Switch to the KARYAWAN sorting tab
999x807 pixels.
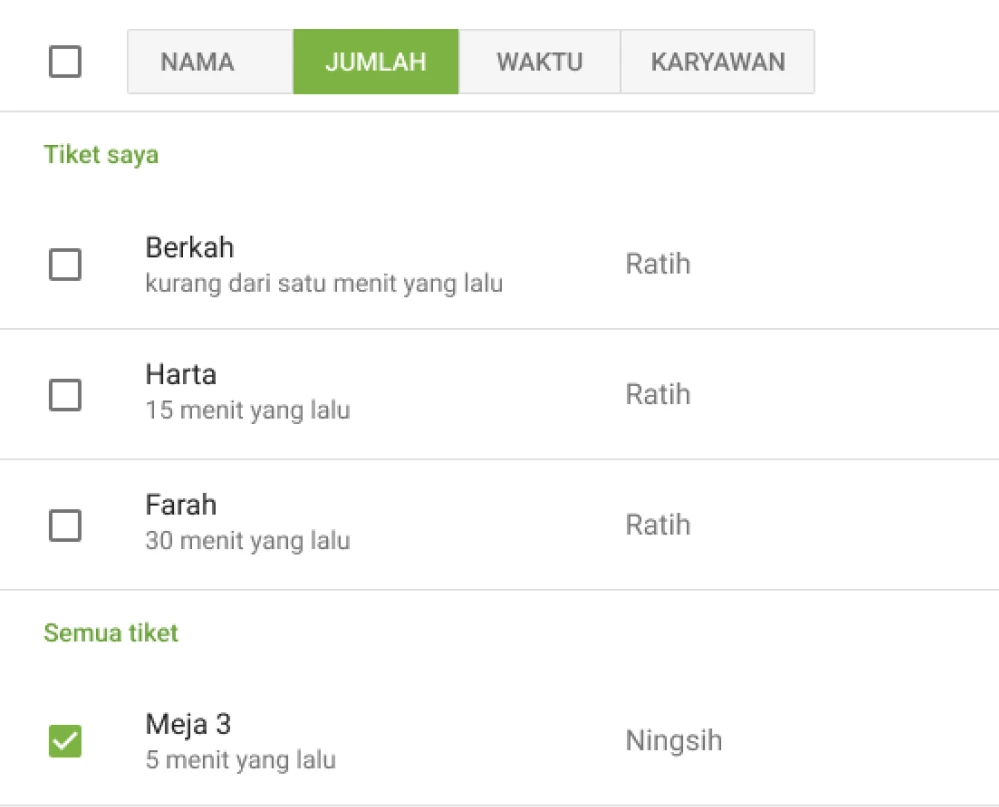[717, 61]
